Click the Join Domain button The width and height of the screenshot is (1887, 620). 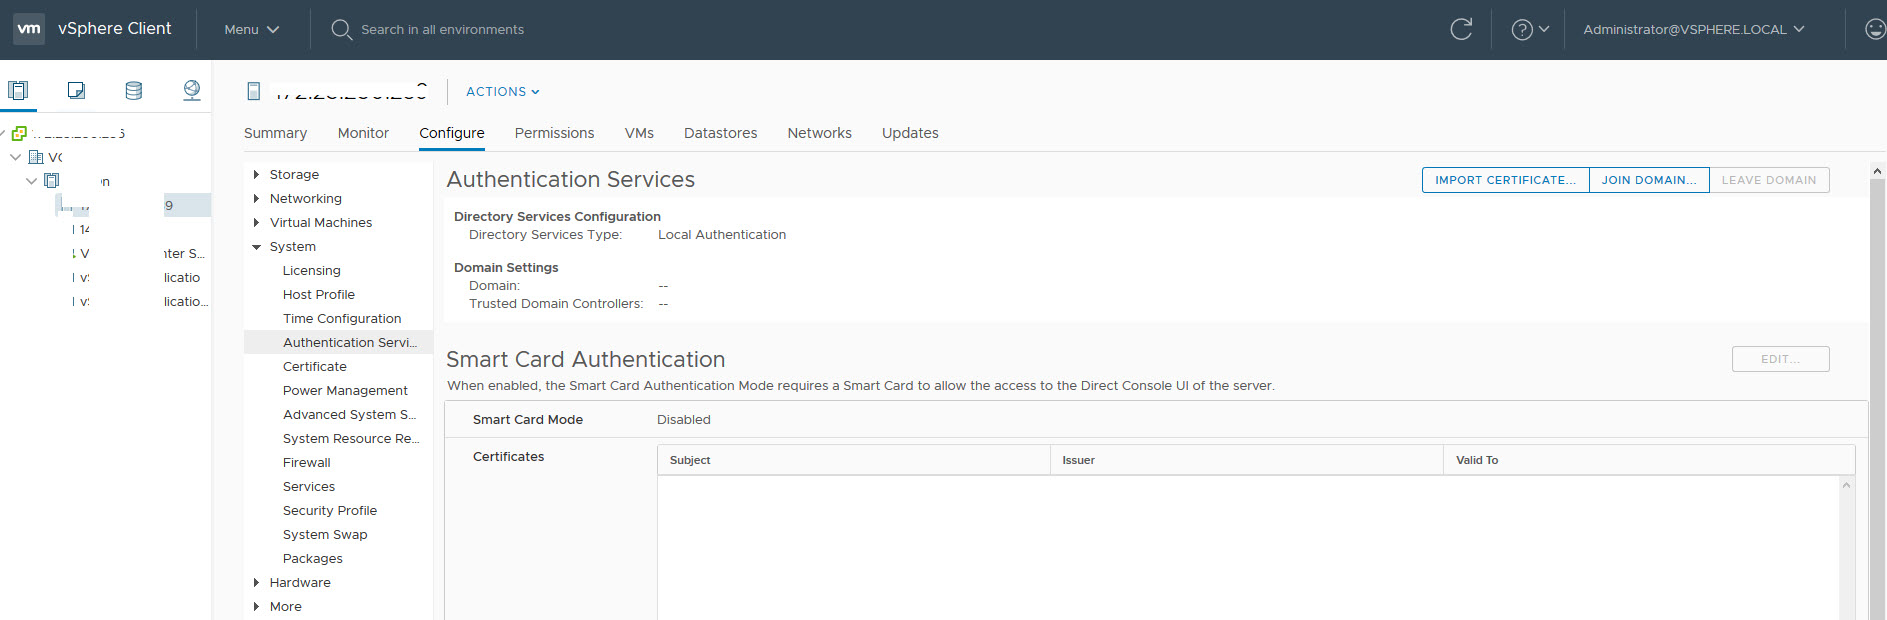pos(1648,180)
